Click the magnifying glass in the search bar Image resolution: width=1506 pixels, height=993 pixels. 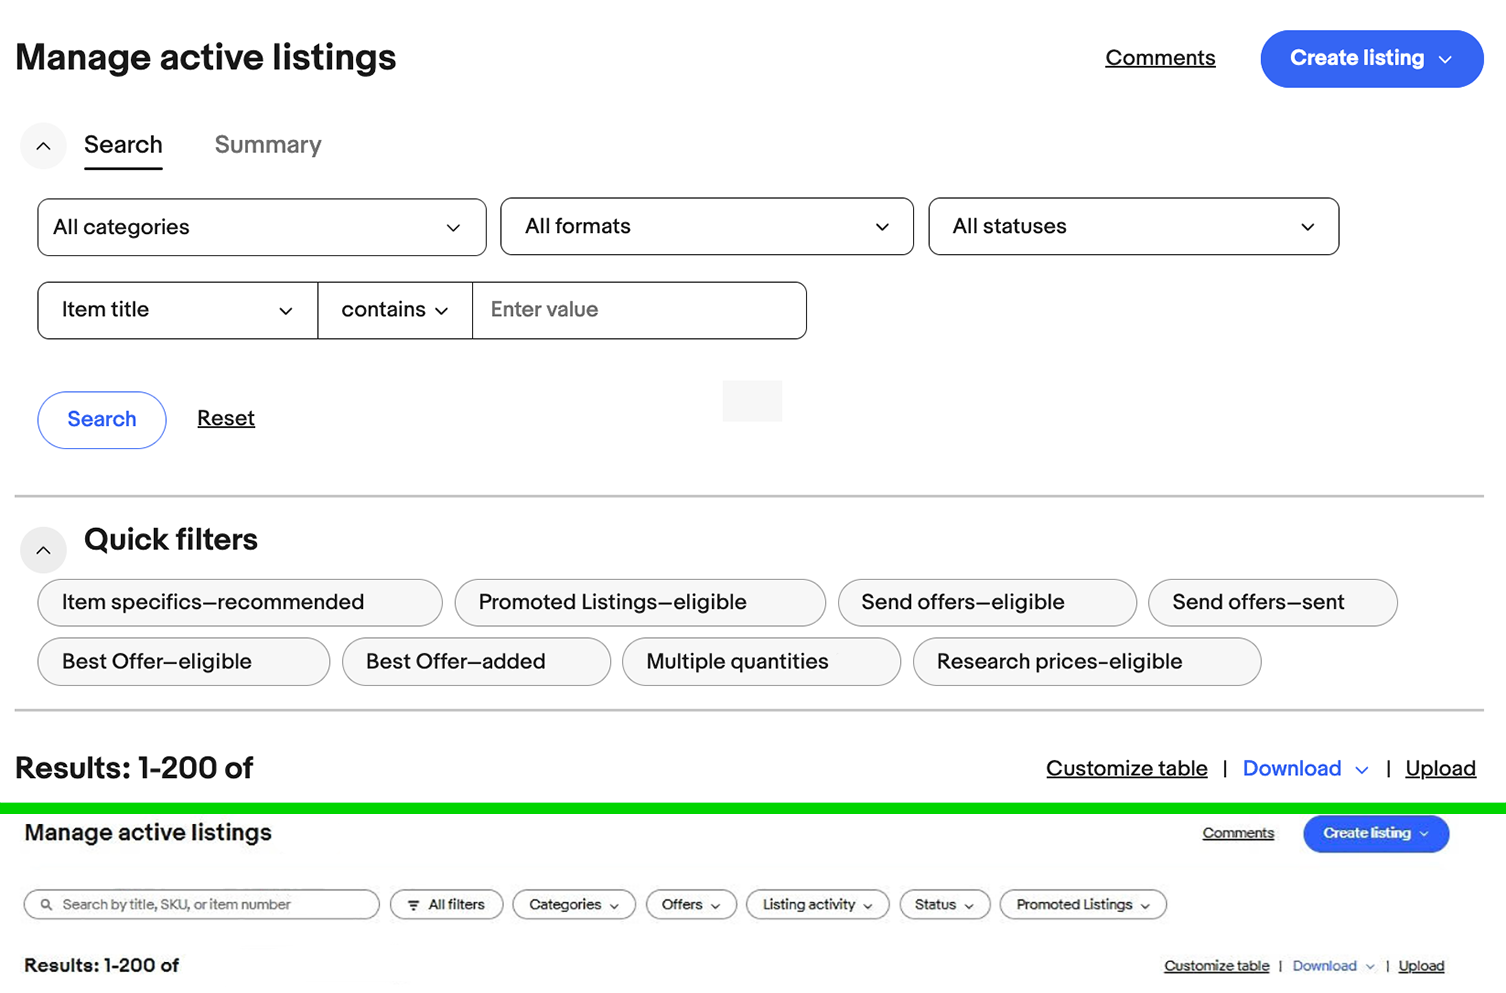click(46, 904)
